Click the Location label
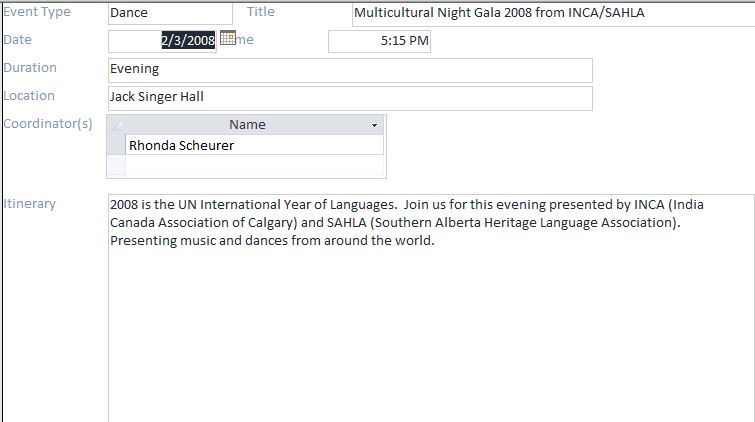This screenshot has width=755, height=422. pyautogui.click(x=29, y=96)
